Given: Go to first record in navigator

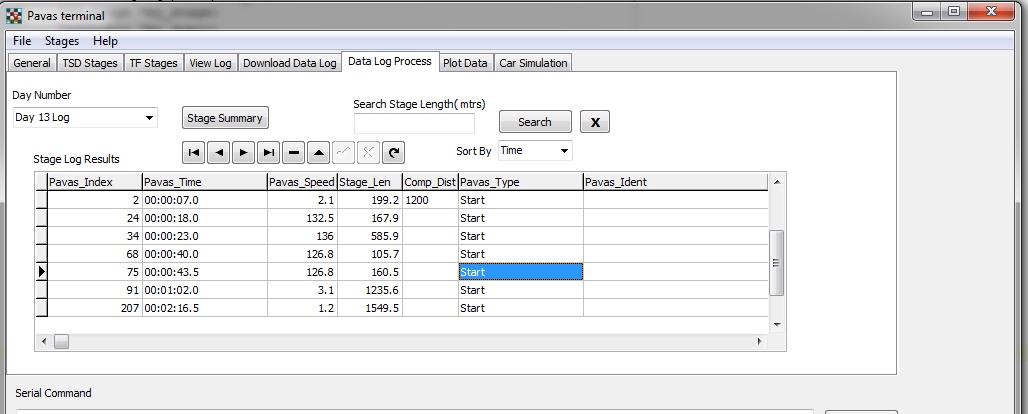Looking at the screenshot, I should pos(194,153).
